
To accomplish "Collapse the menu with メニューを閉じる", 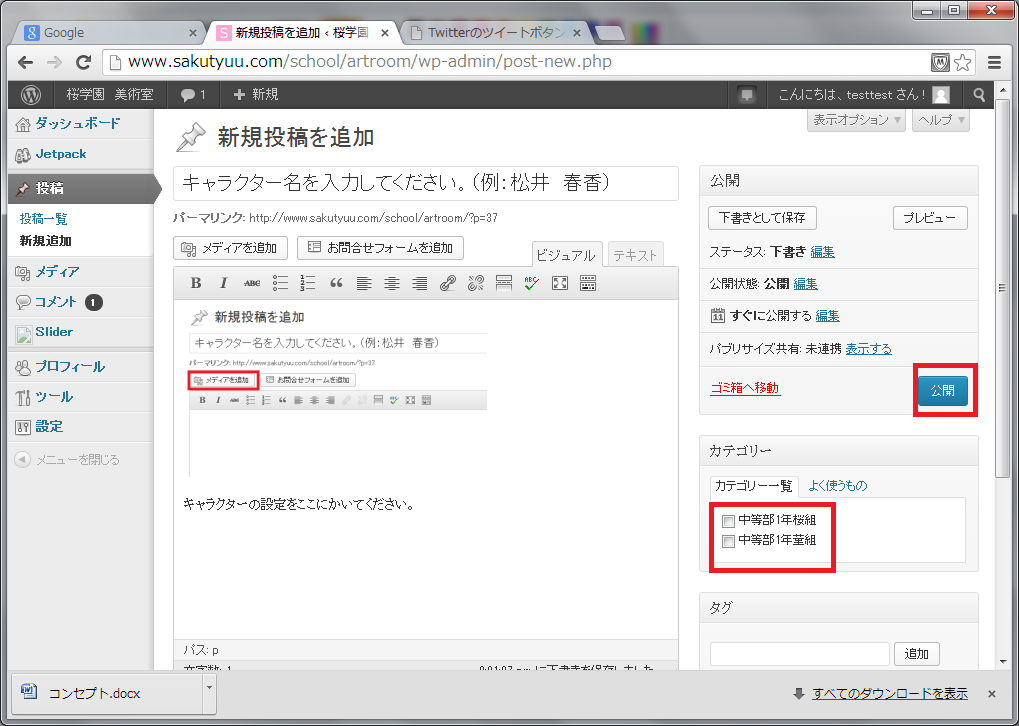I will pyautogui.click(x=67, y=460).
